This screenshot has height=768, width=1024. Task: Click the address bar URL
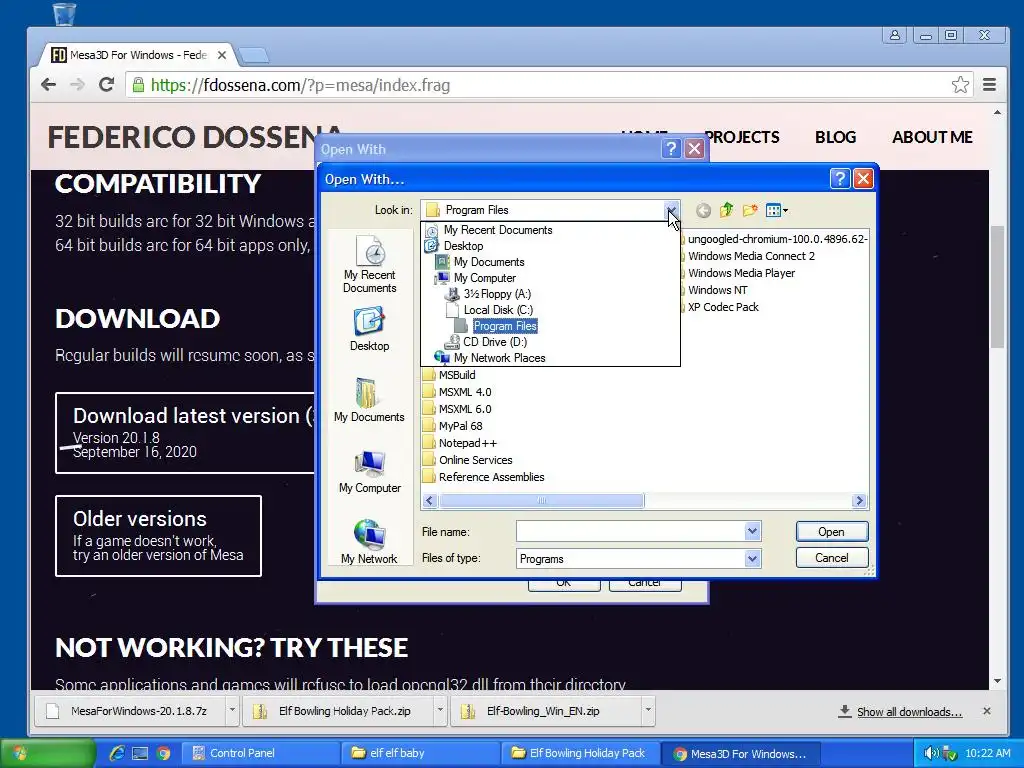coord(300,86)
